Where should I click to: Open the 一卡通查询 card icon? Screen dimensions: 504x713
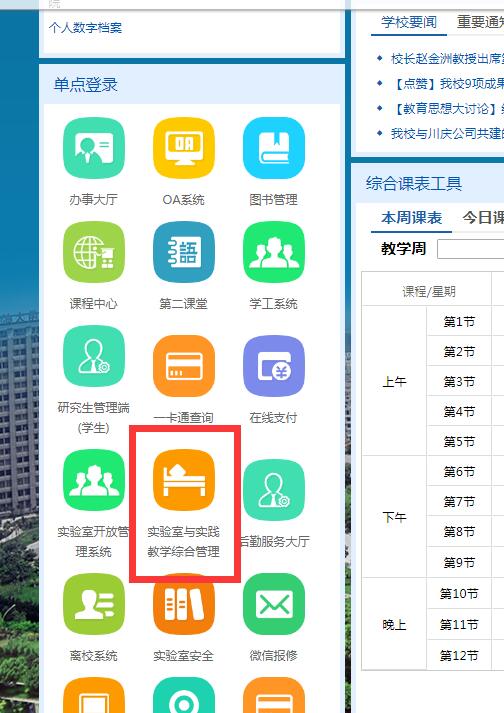(184, 366)
